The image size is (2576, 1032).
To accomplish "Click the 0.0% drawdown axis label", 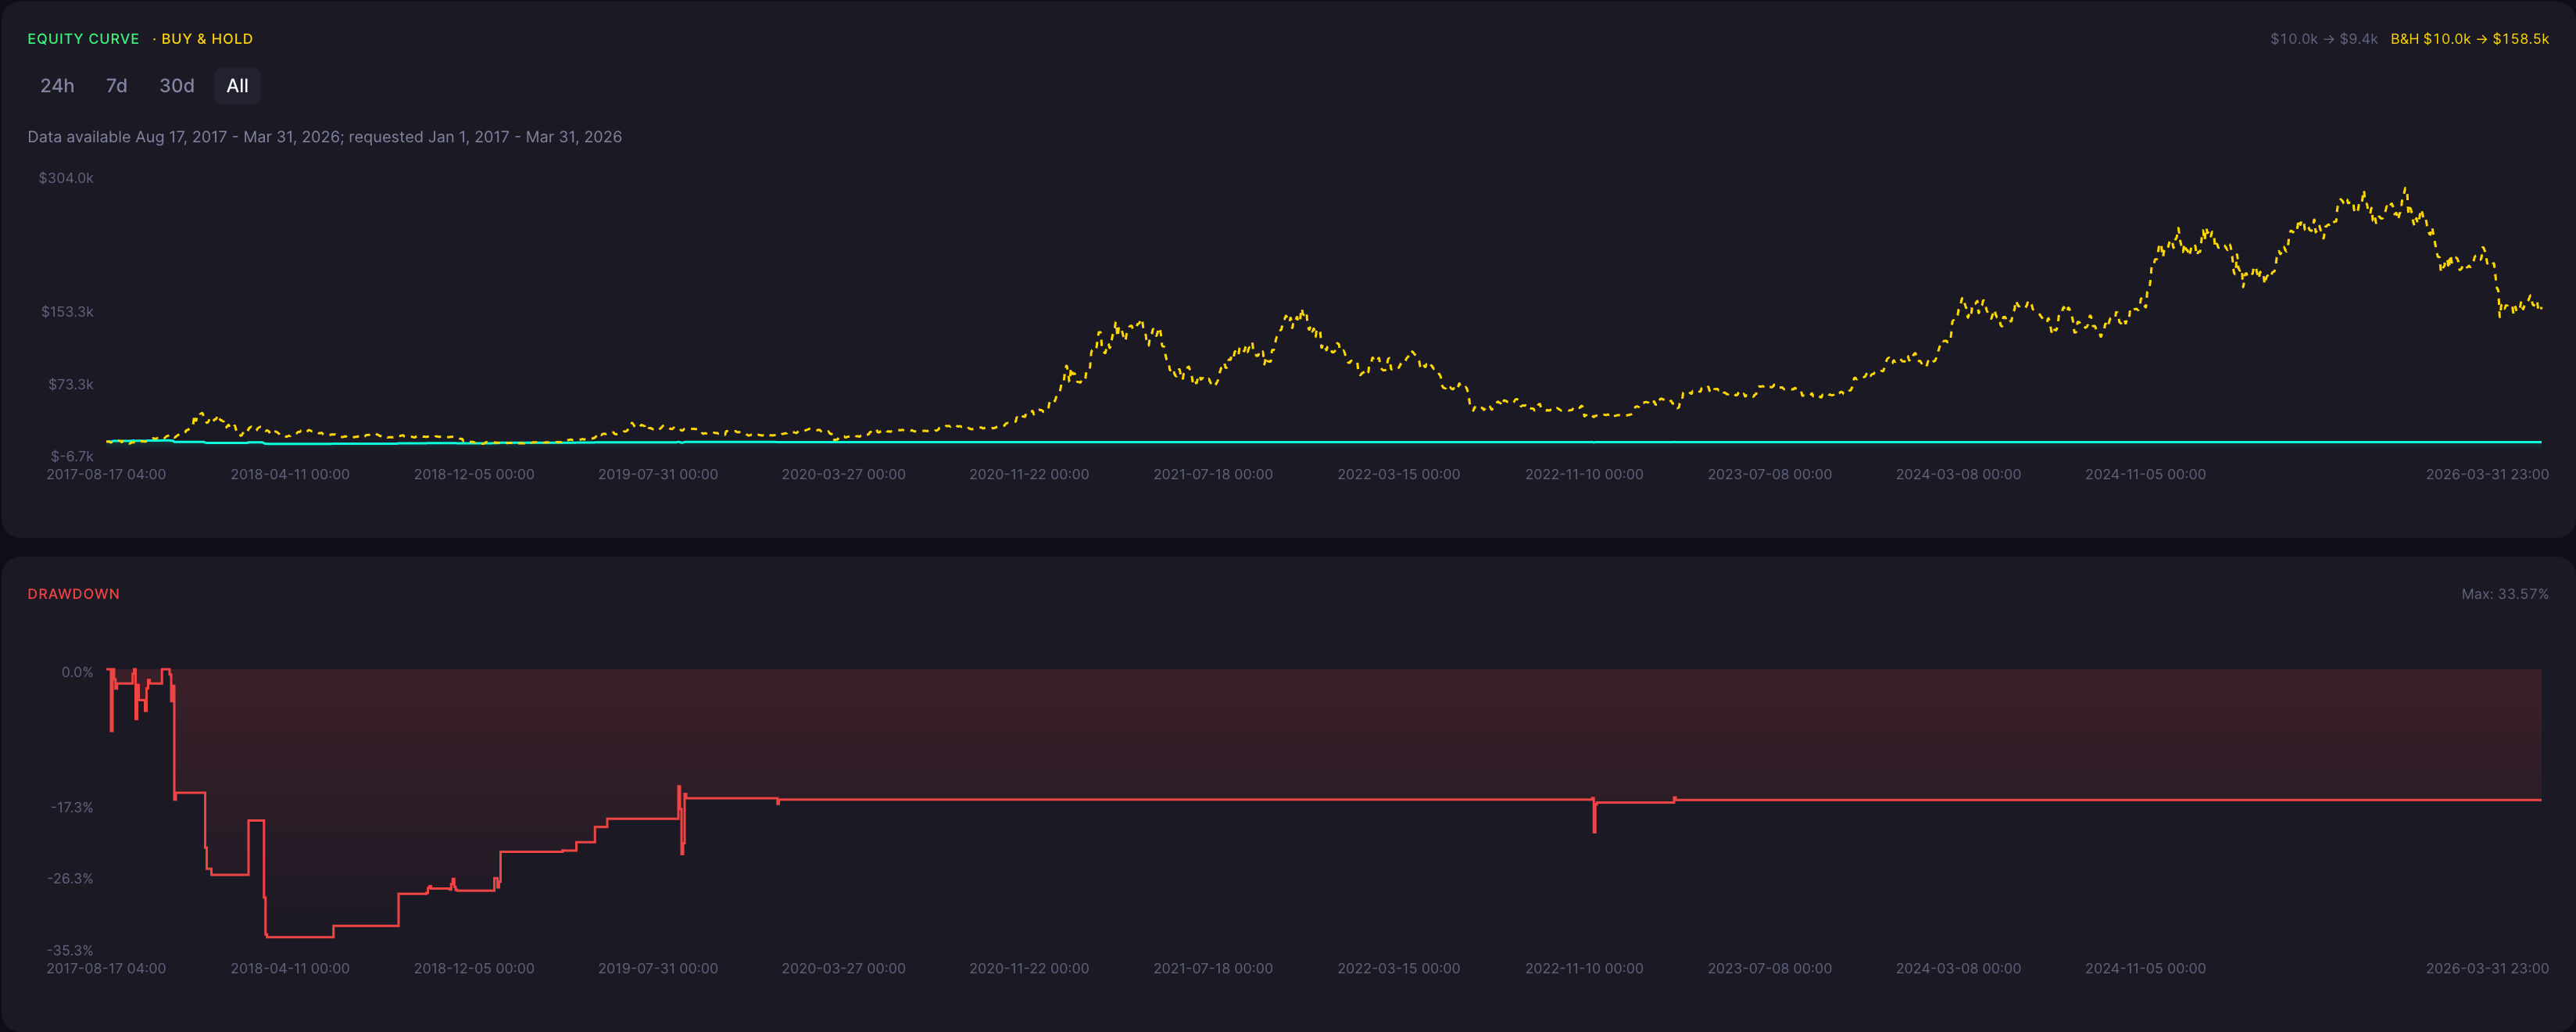I will coord(77,672).
